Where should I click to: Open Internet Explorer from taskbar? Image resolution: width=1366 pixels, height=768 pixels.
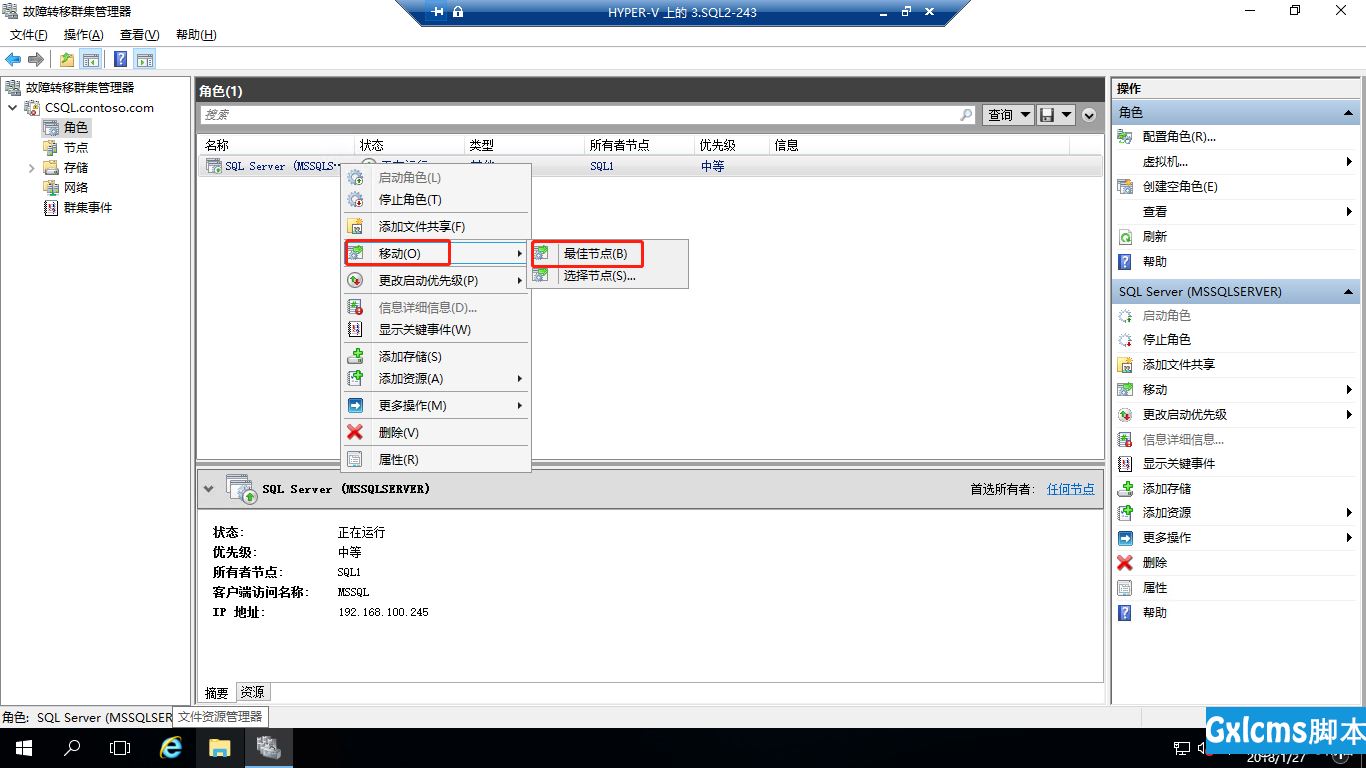(x=171, y=748)
